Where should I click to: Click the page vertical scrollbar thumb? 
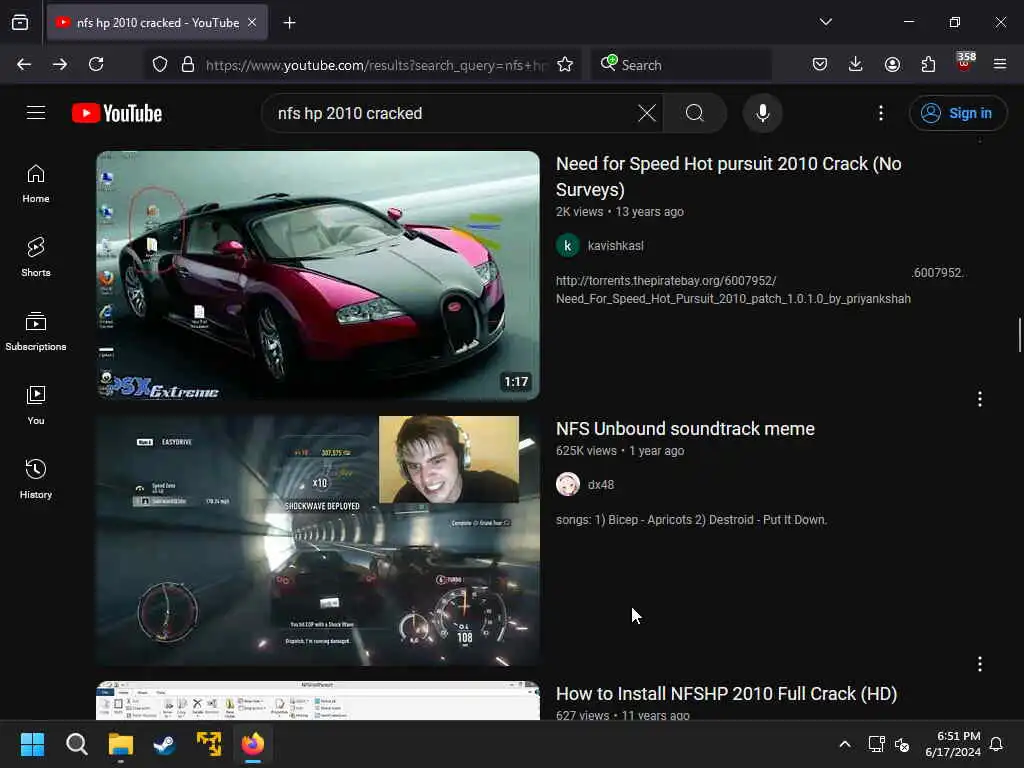tap(1019, 334)
